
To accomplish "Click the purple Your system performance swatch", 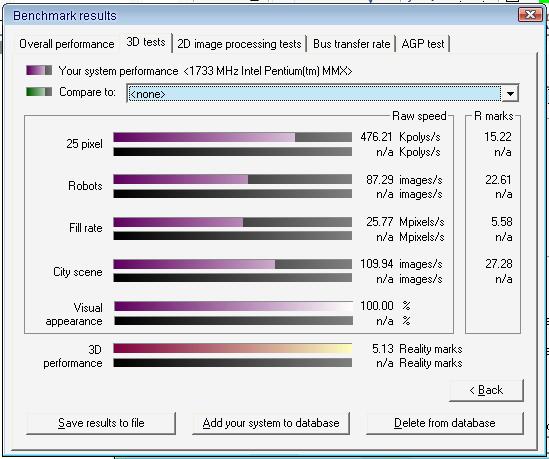I will click(x=39, y=70).
